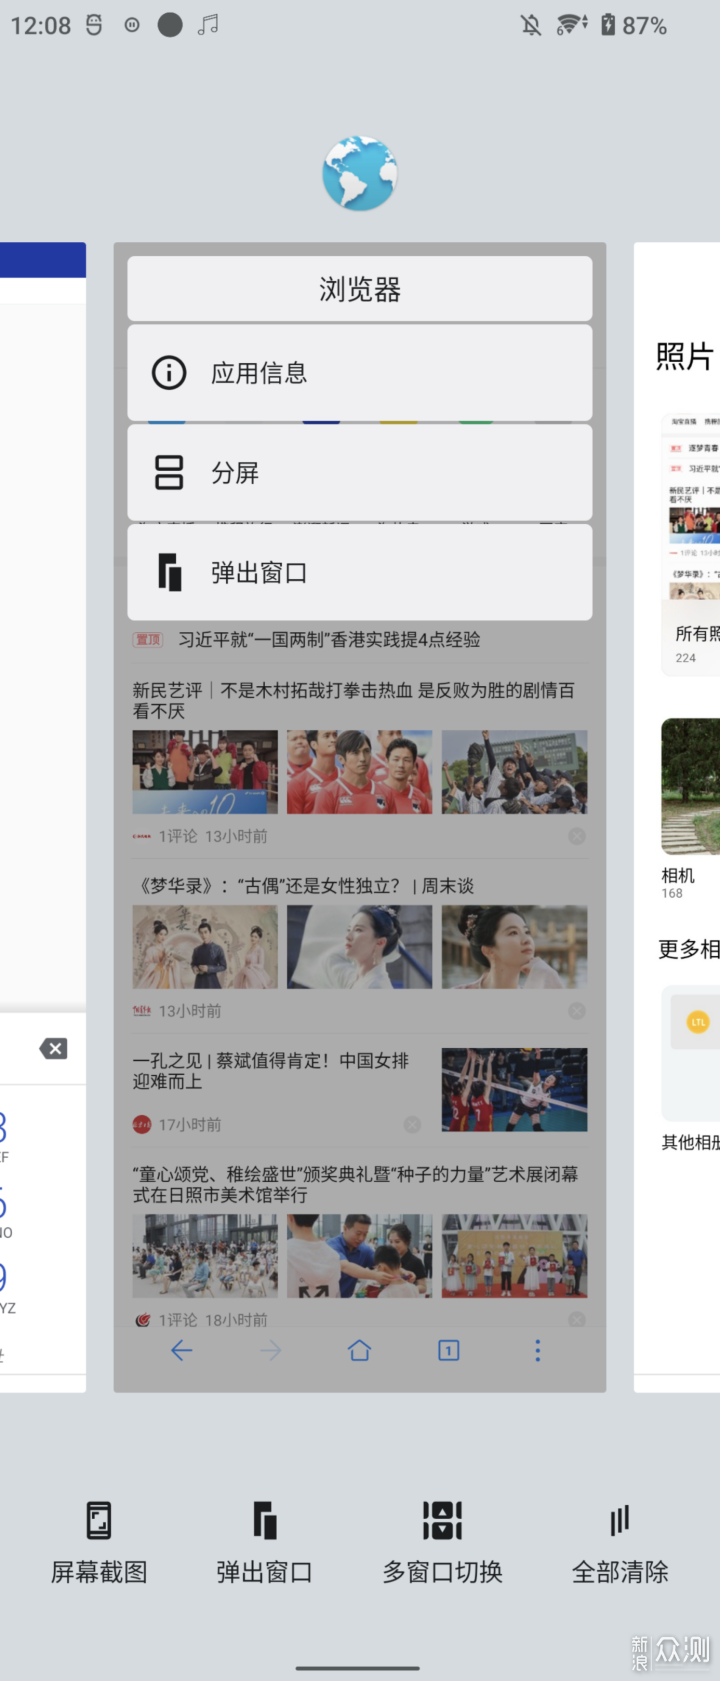720x1681 pixels.
Task: Tap the bottom navigation gesture bar
Action: [358, 1667]
